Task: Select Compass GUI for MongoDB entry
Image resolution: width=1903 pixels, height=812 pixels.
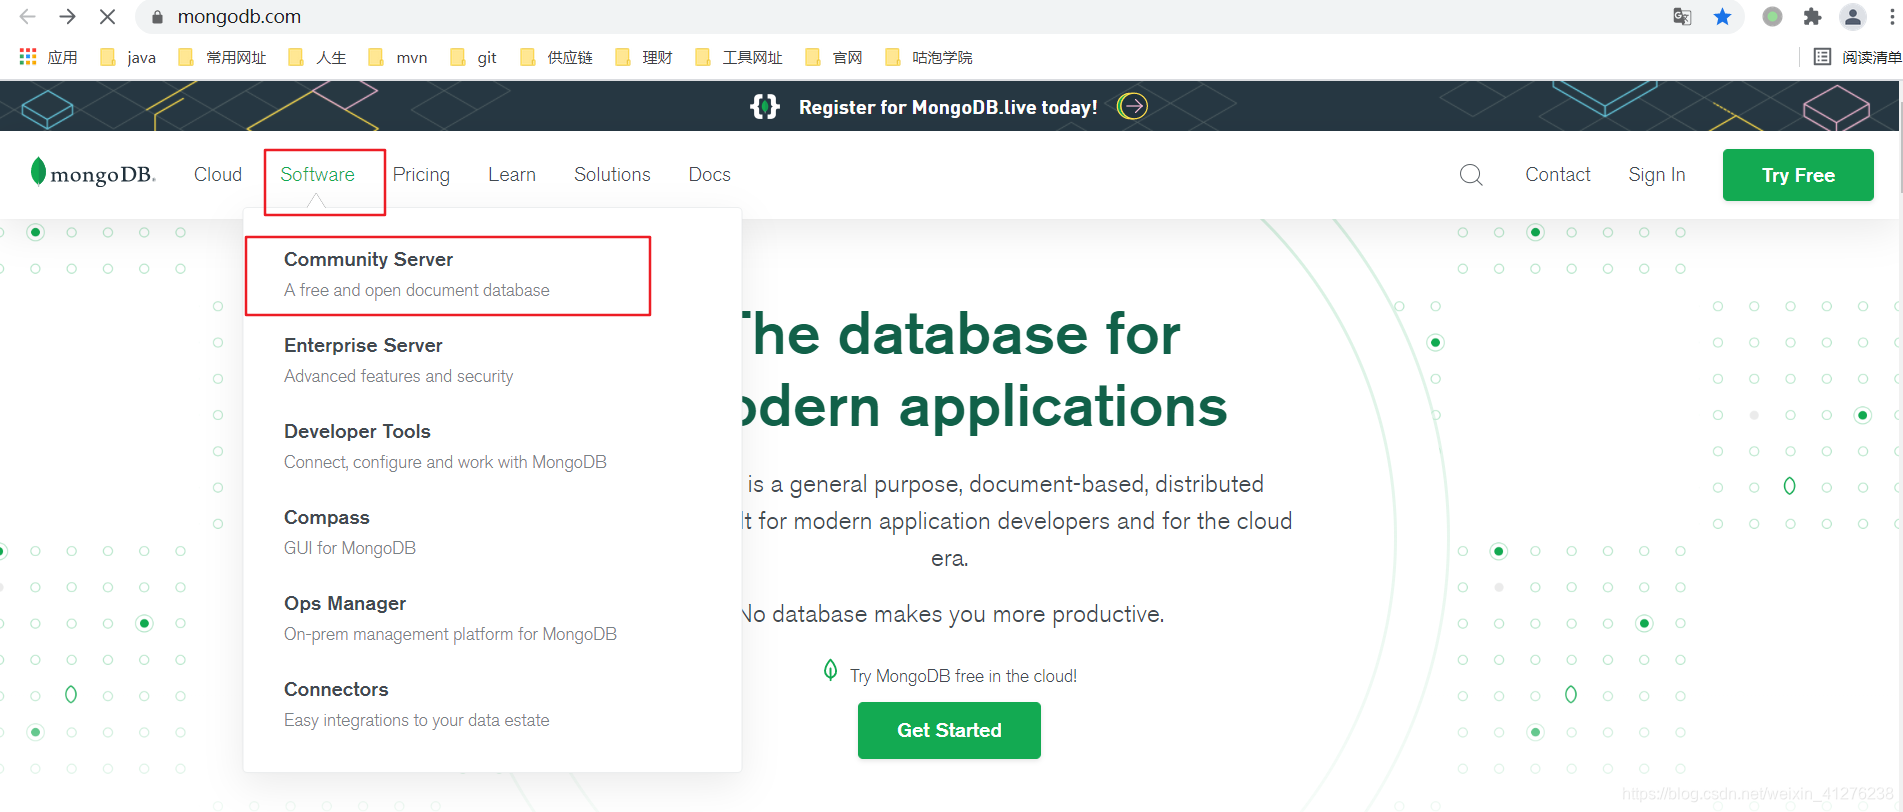Action: [350, 532]
